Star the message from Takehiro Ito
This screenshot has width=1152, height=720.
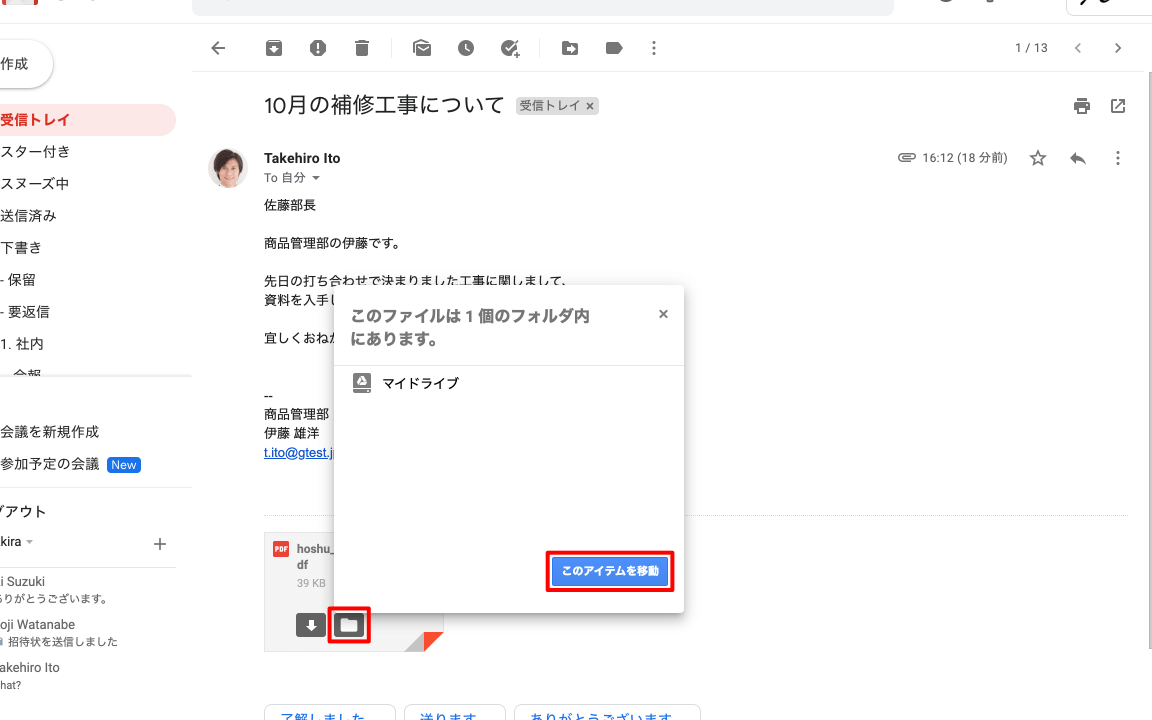click(1037, 158)
